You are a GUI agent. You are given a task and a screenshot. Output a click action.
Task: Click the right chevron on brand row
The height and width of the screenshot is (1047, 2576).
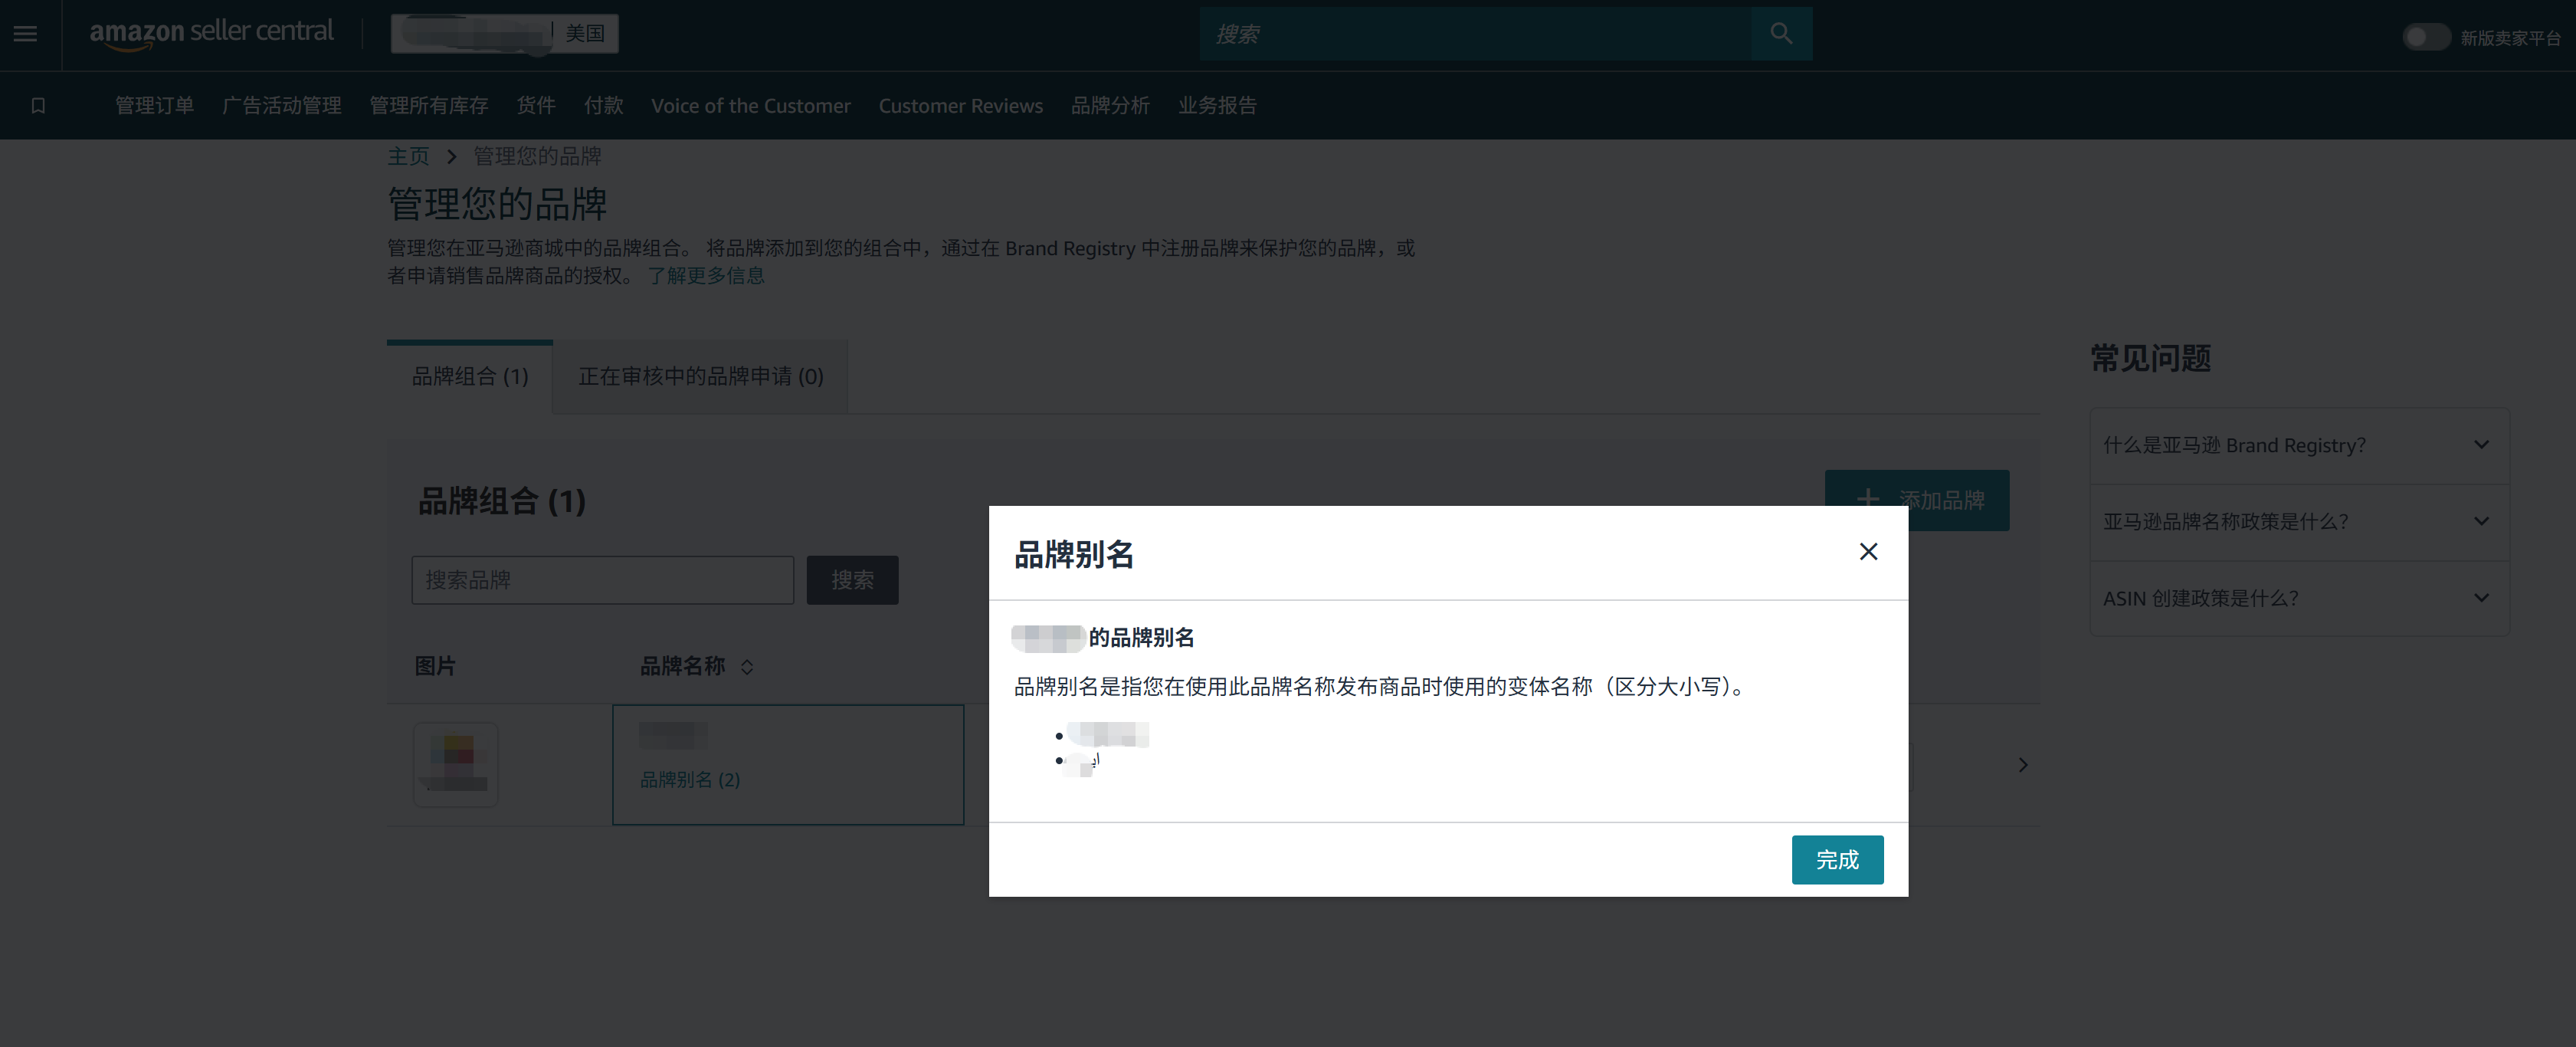pyautogui.click(x=2023, y=765)
